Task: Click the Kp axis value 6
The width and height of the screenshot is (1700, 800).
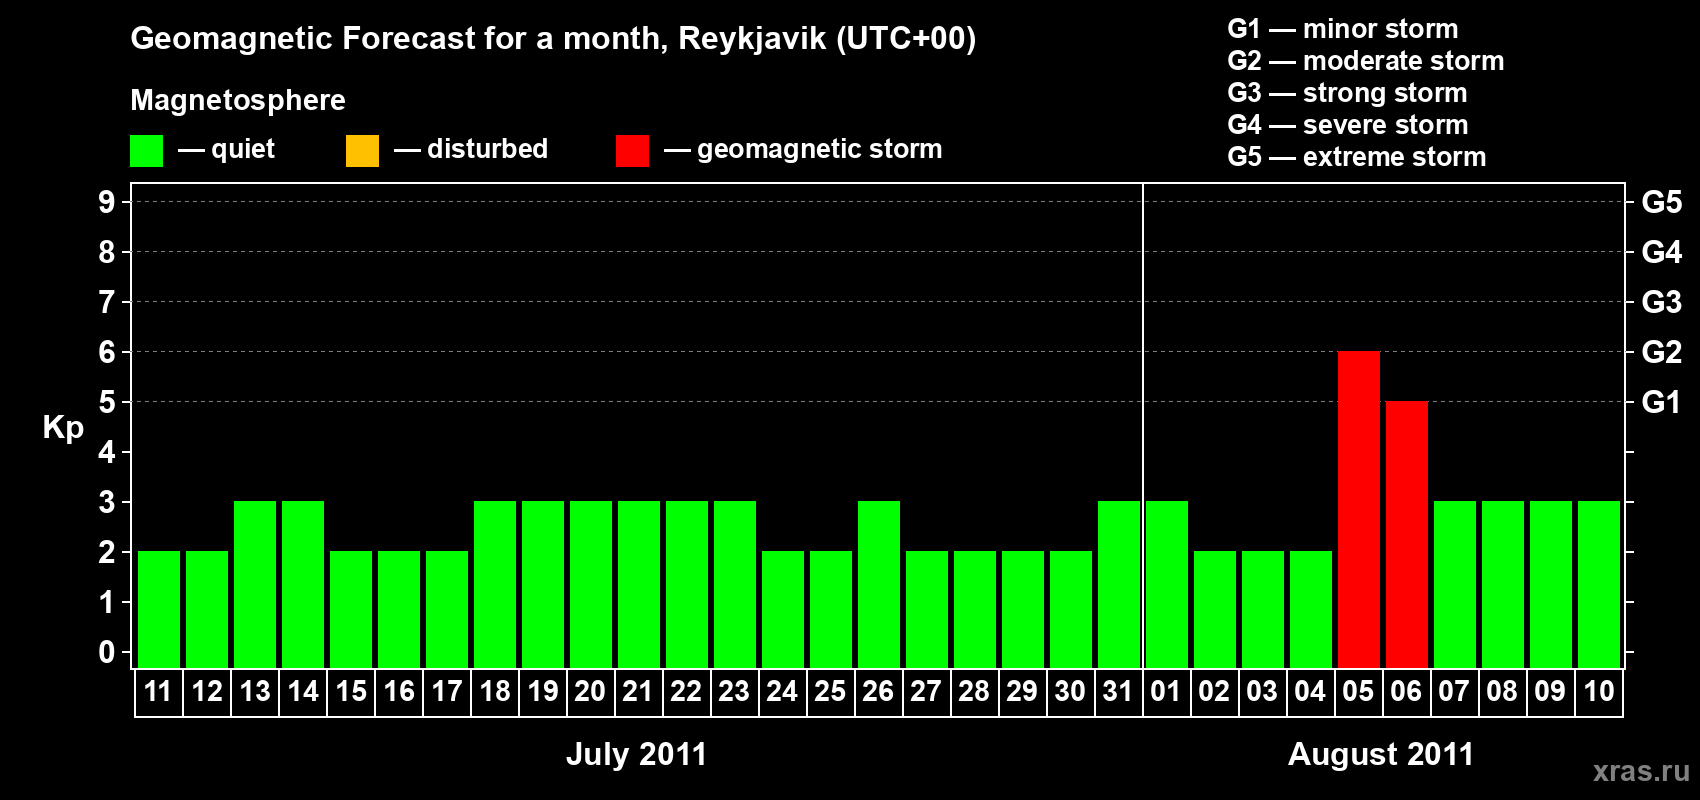Action: 107,352
